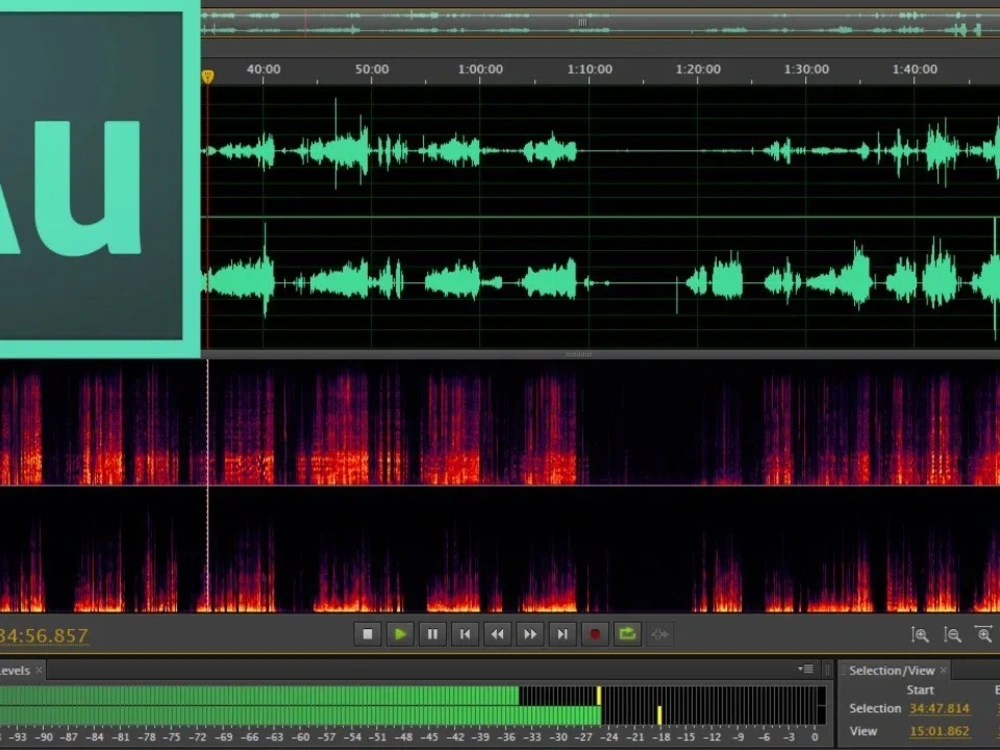Click the Fast Forward button

tap(530, 634)
